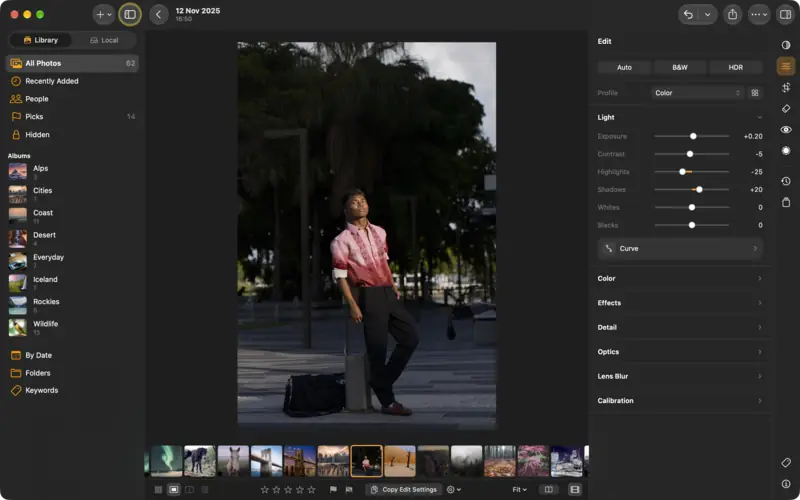Give the photo a three-star rating
The width and height of the screenshot is (800, 500).
[288, 490]
